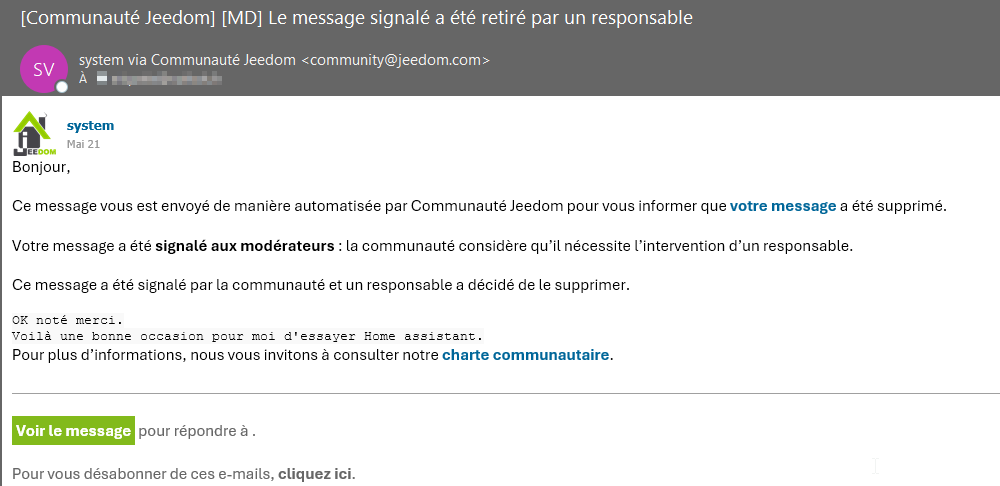Click the quoted 'Home assistant' sentence

[247, 335]
